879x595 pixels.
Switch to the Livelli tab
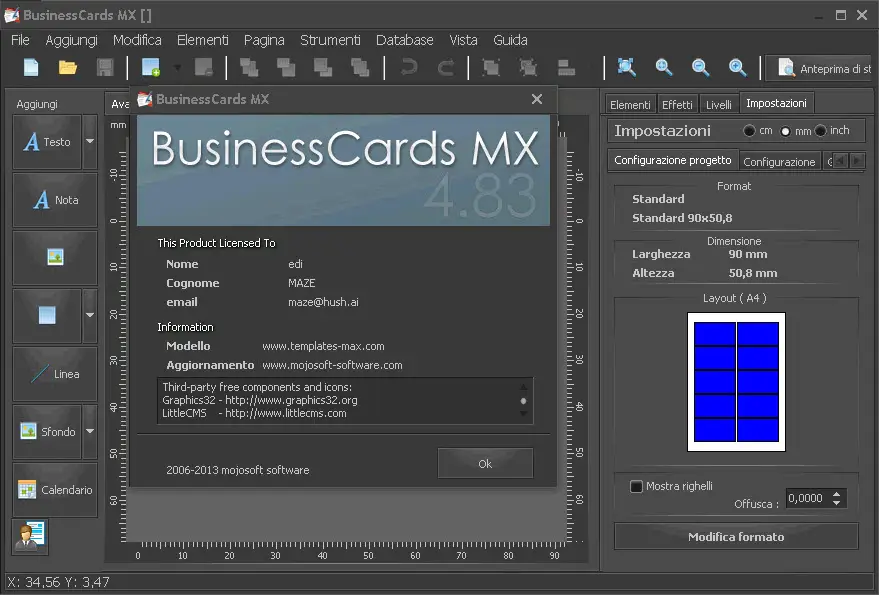(x=719, y=105)
